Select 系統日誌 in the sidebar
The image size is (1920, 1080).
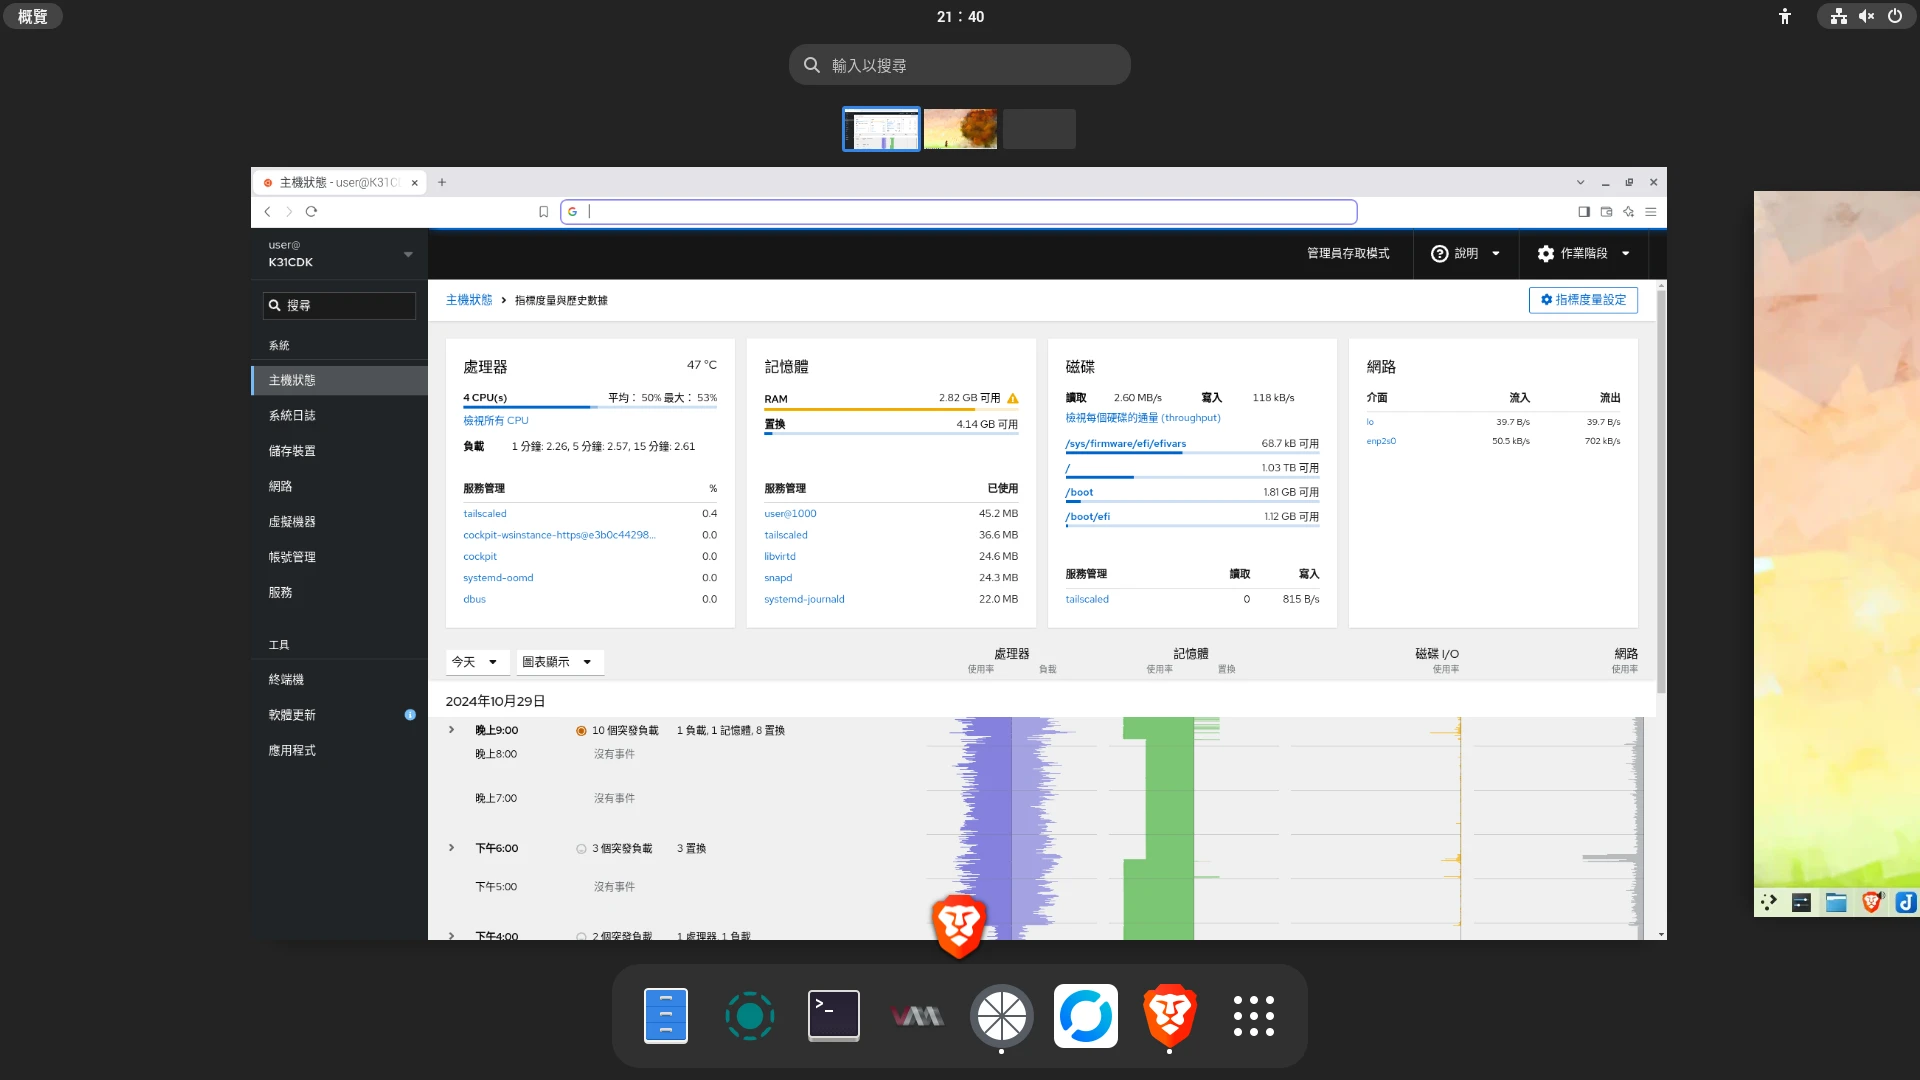coord(292,415)
